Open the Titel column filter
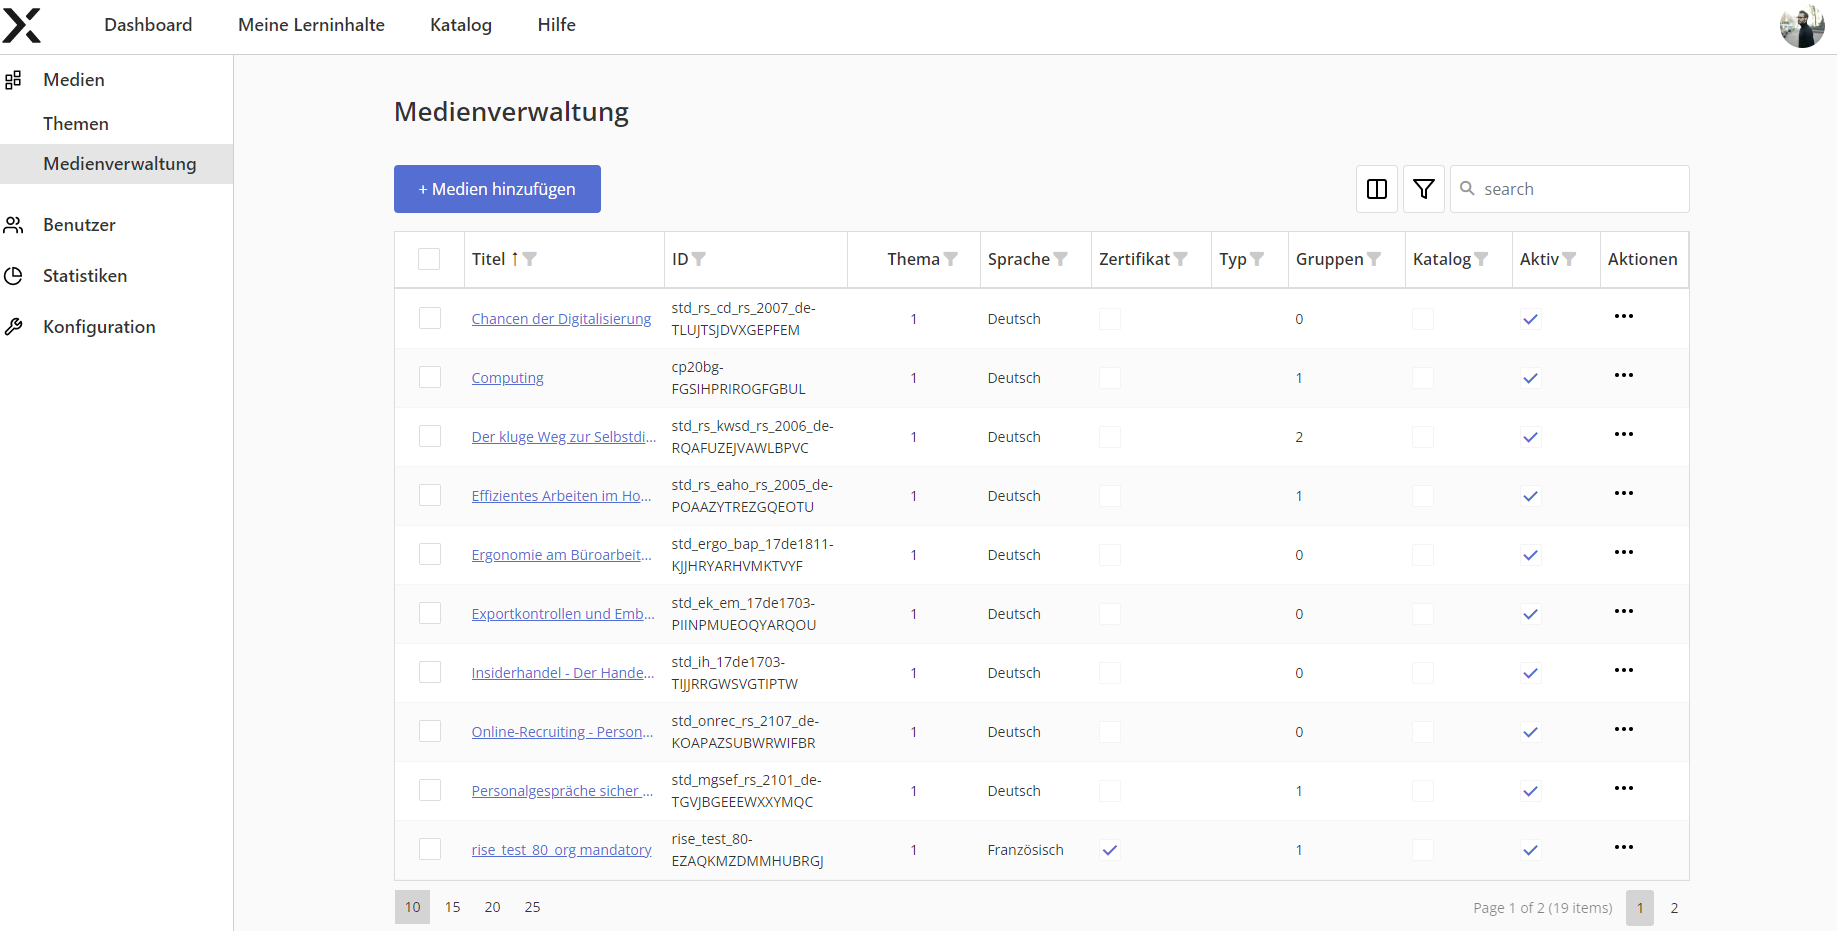This screenshot has width=1837, height=931. tap(530, 259)
